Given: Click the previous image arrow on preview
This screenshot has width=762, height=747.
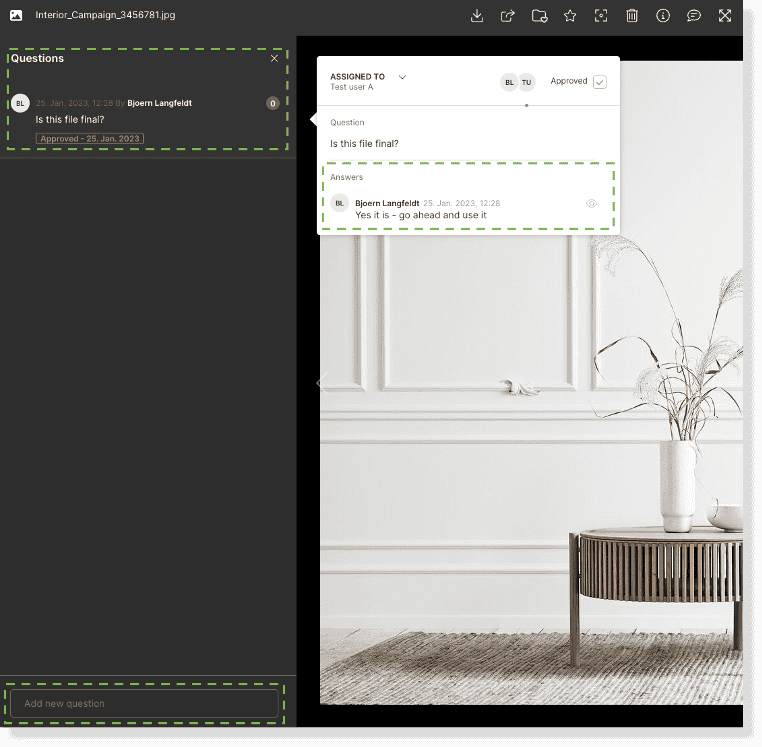Looking at the screenshot, I should pyautogui.click(x=321, y=382).
